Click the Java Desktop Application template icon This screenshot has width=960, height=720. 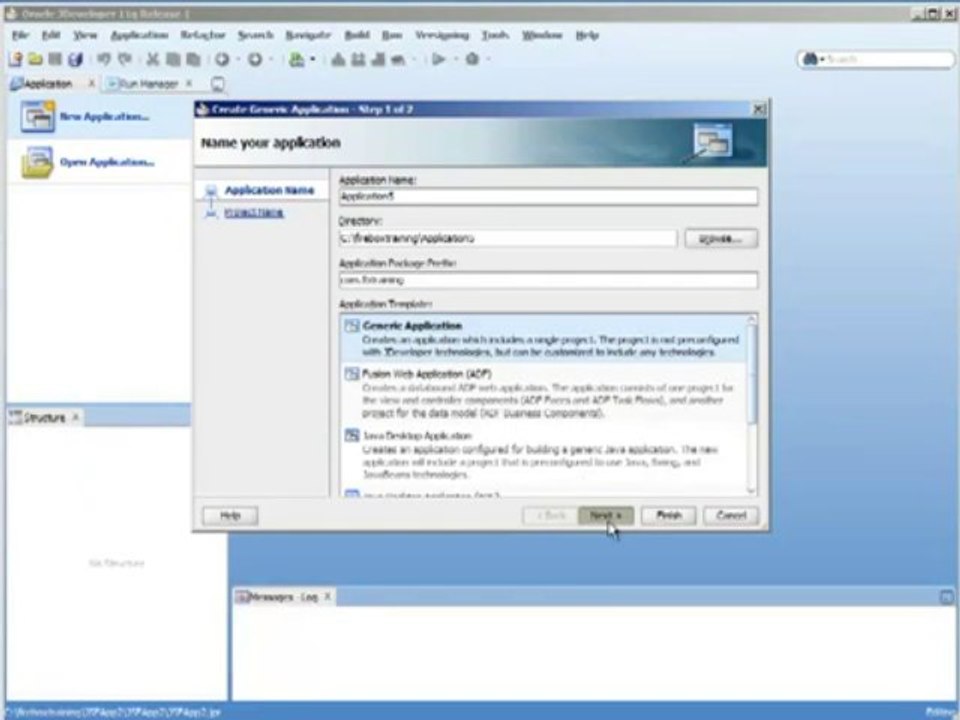coord(351,435)
